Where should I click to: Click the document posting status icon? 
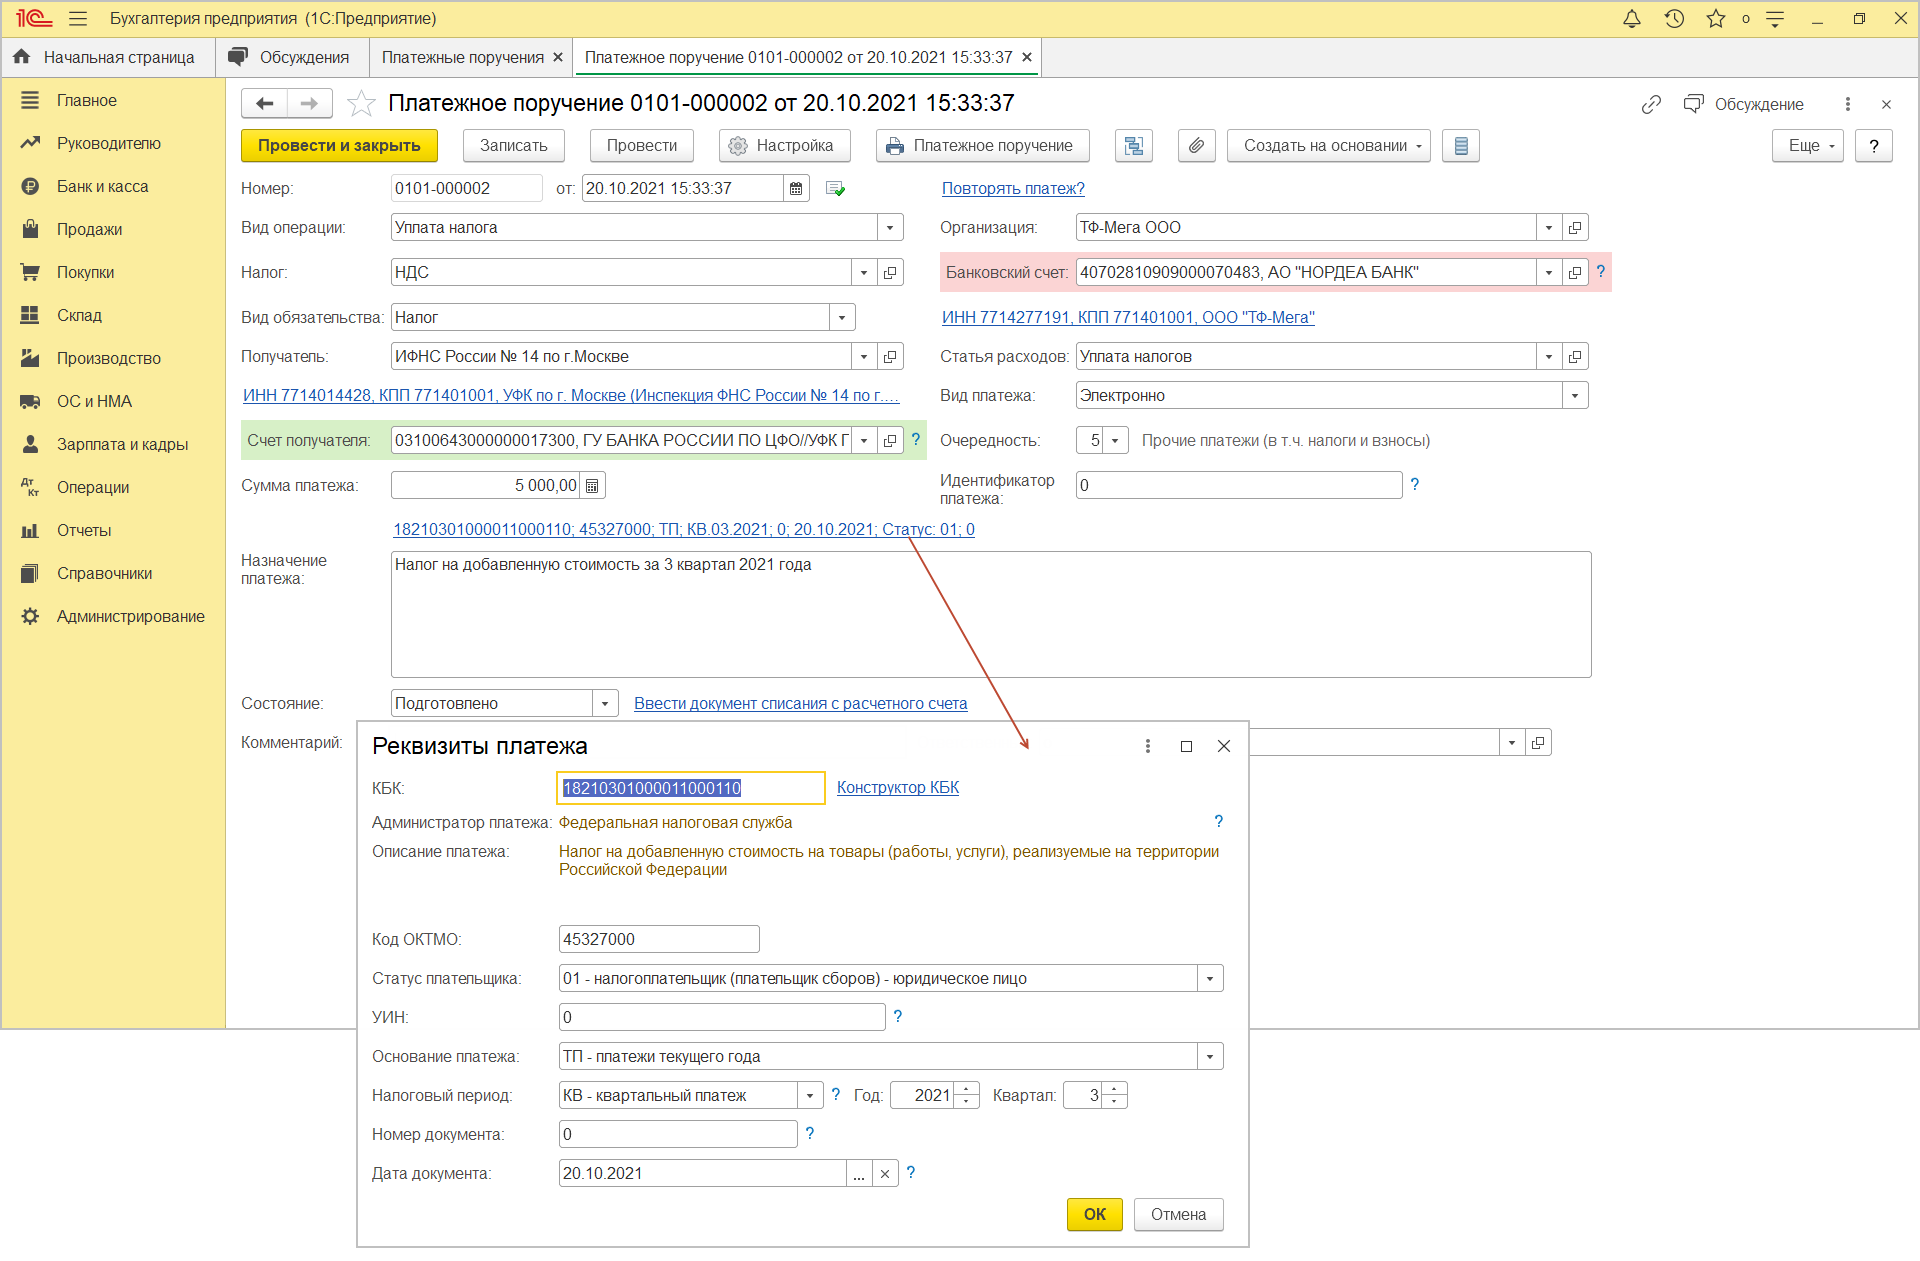pyautogui.click(x=836, y=188)
